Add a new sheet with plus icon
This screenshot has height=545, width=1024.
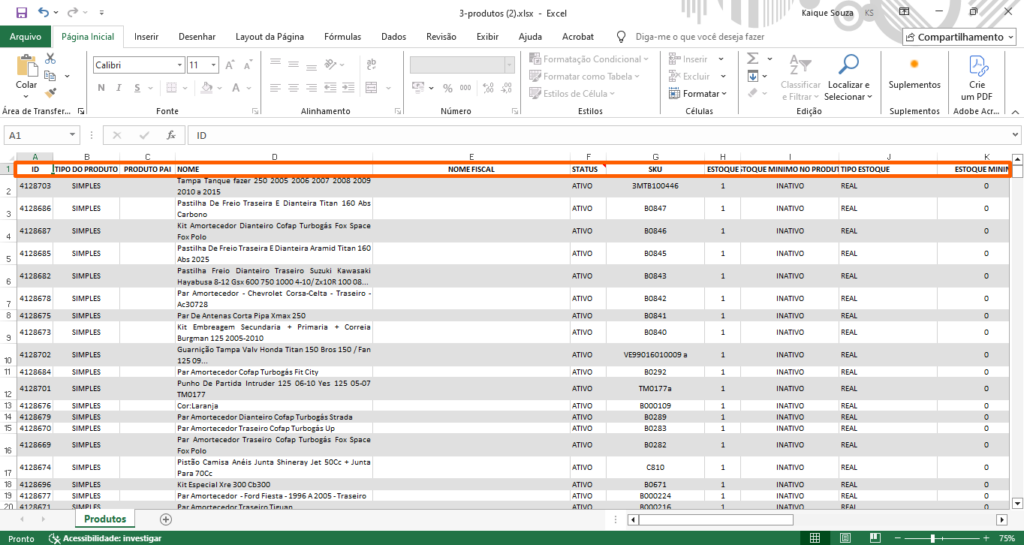tap(166, 519)
